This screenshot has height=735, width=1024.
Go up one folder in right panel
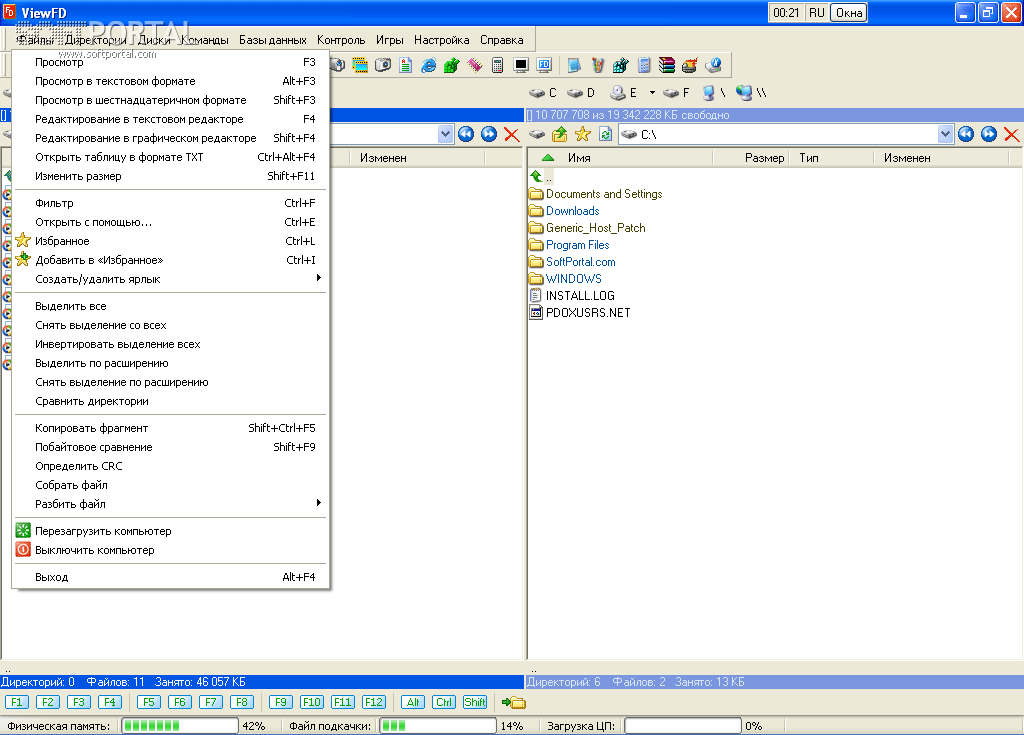tap(560, 135)
